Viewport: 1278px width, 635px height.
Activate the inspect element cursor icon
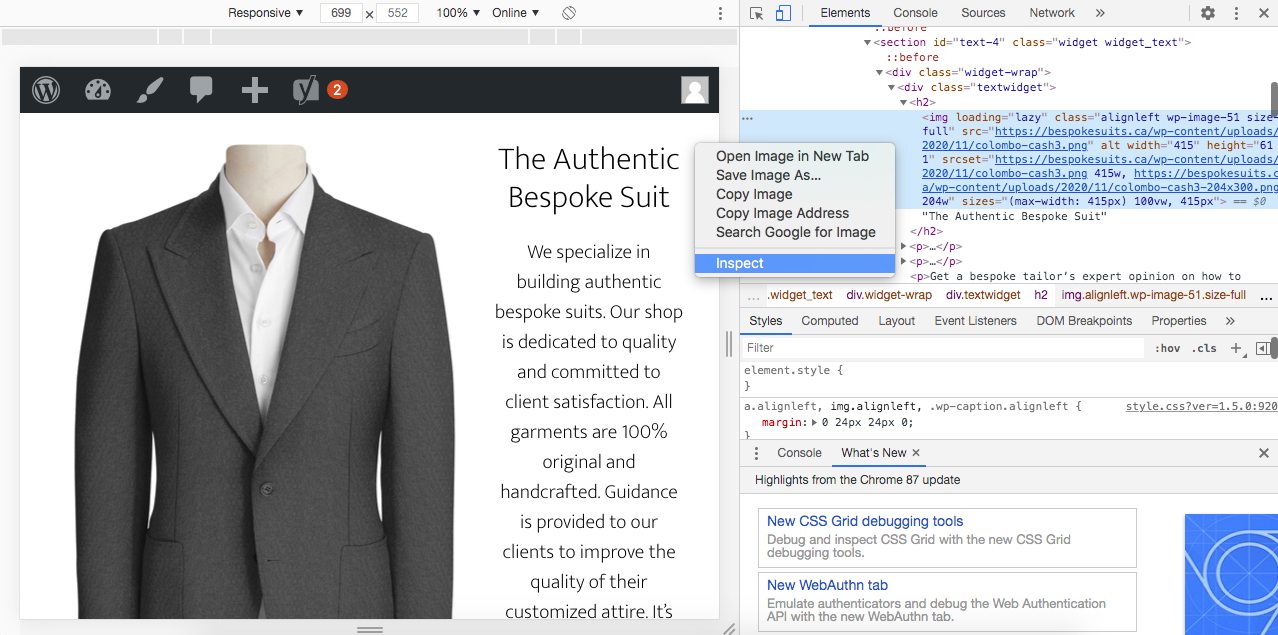pyautogui.click(x=757, y=13)
